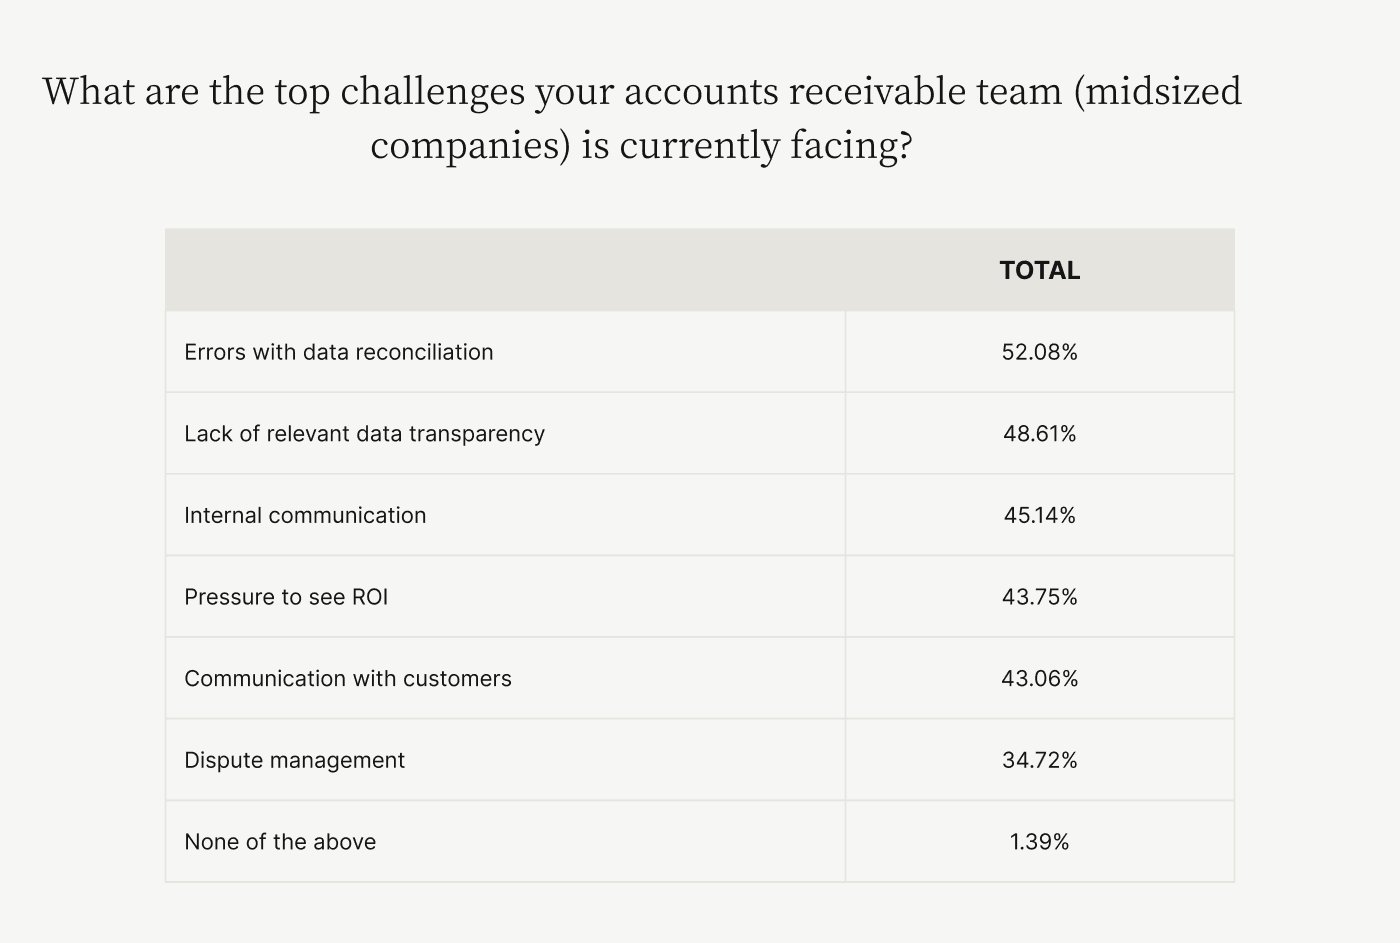
Task: Select the Lack of relevant data transparency label
Action: pos(364,434)
